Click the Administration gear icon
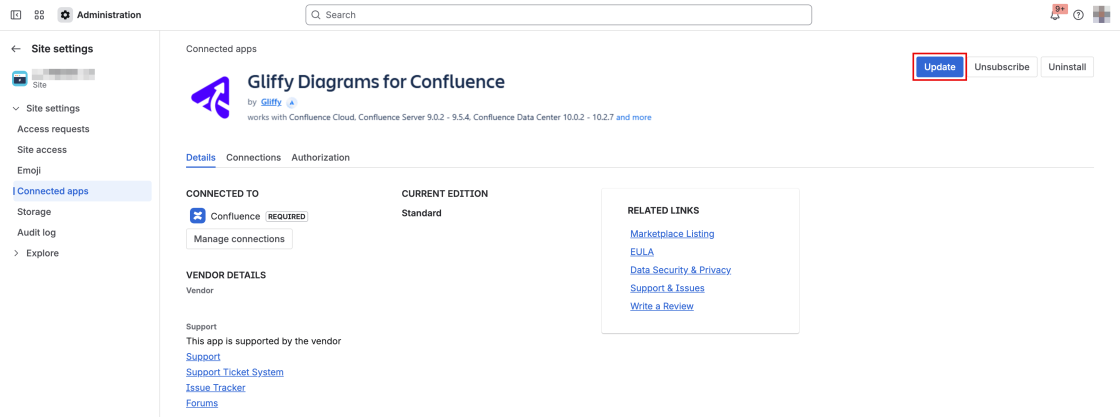This screenshot has width=1120, height=417. click(65, 15)
